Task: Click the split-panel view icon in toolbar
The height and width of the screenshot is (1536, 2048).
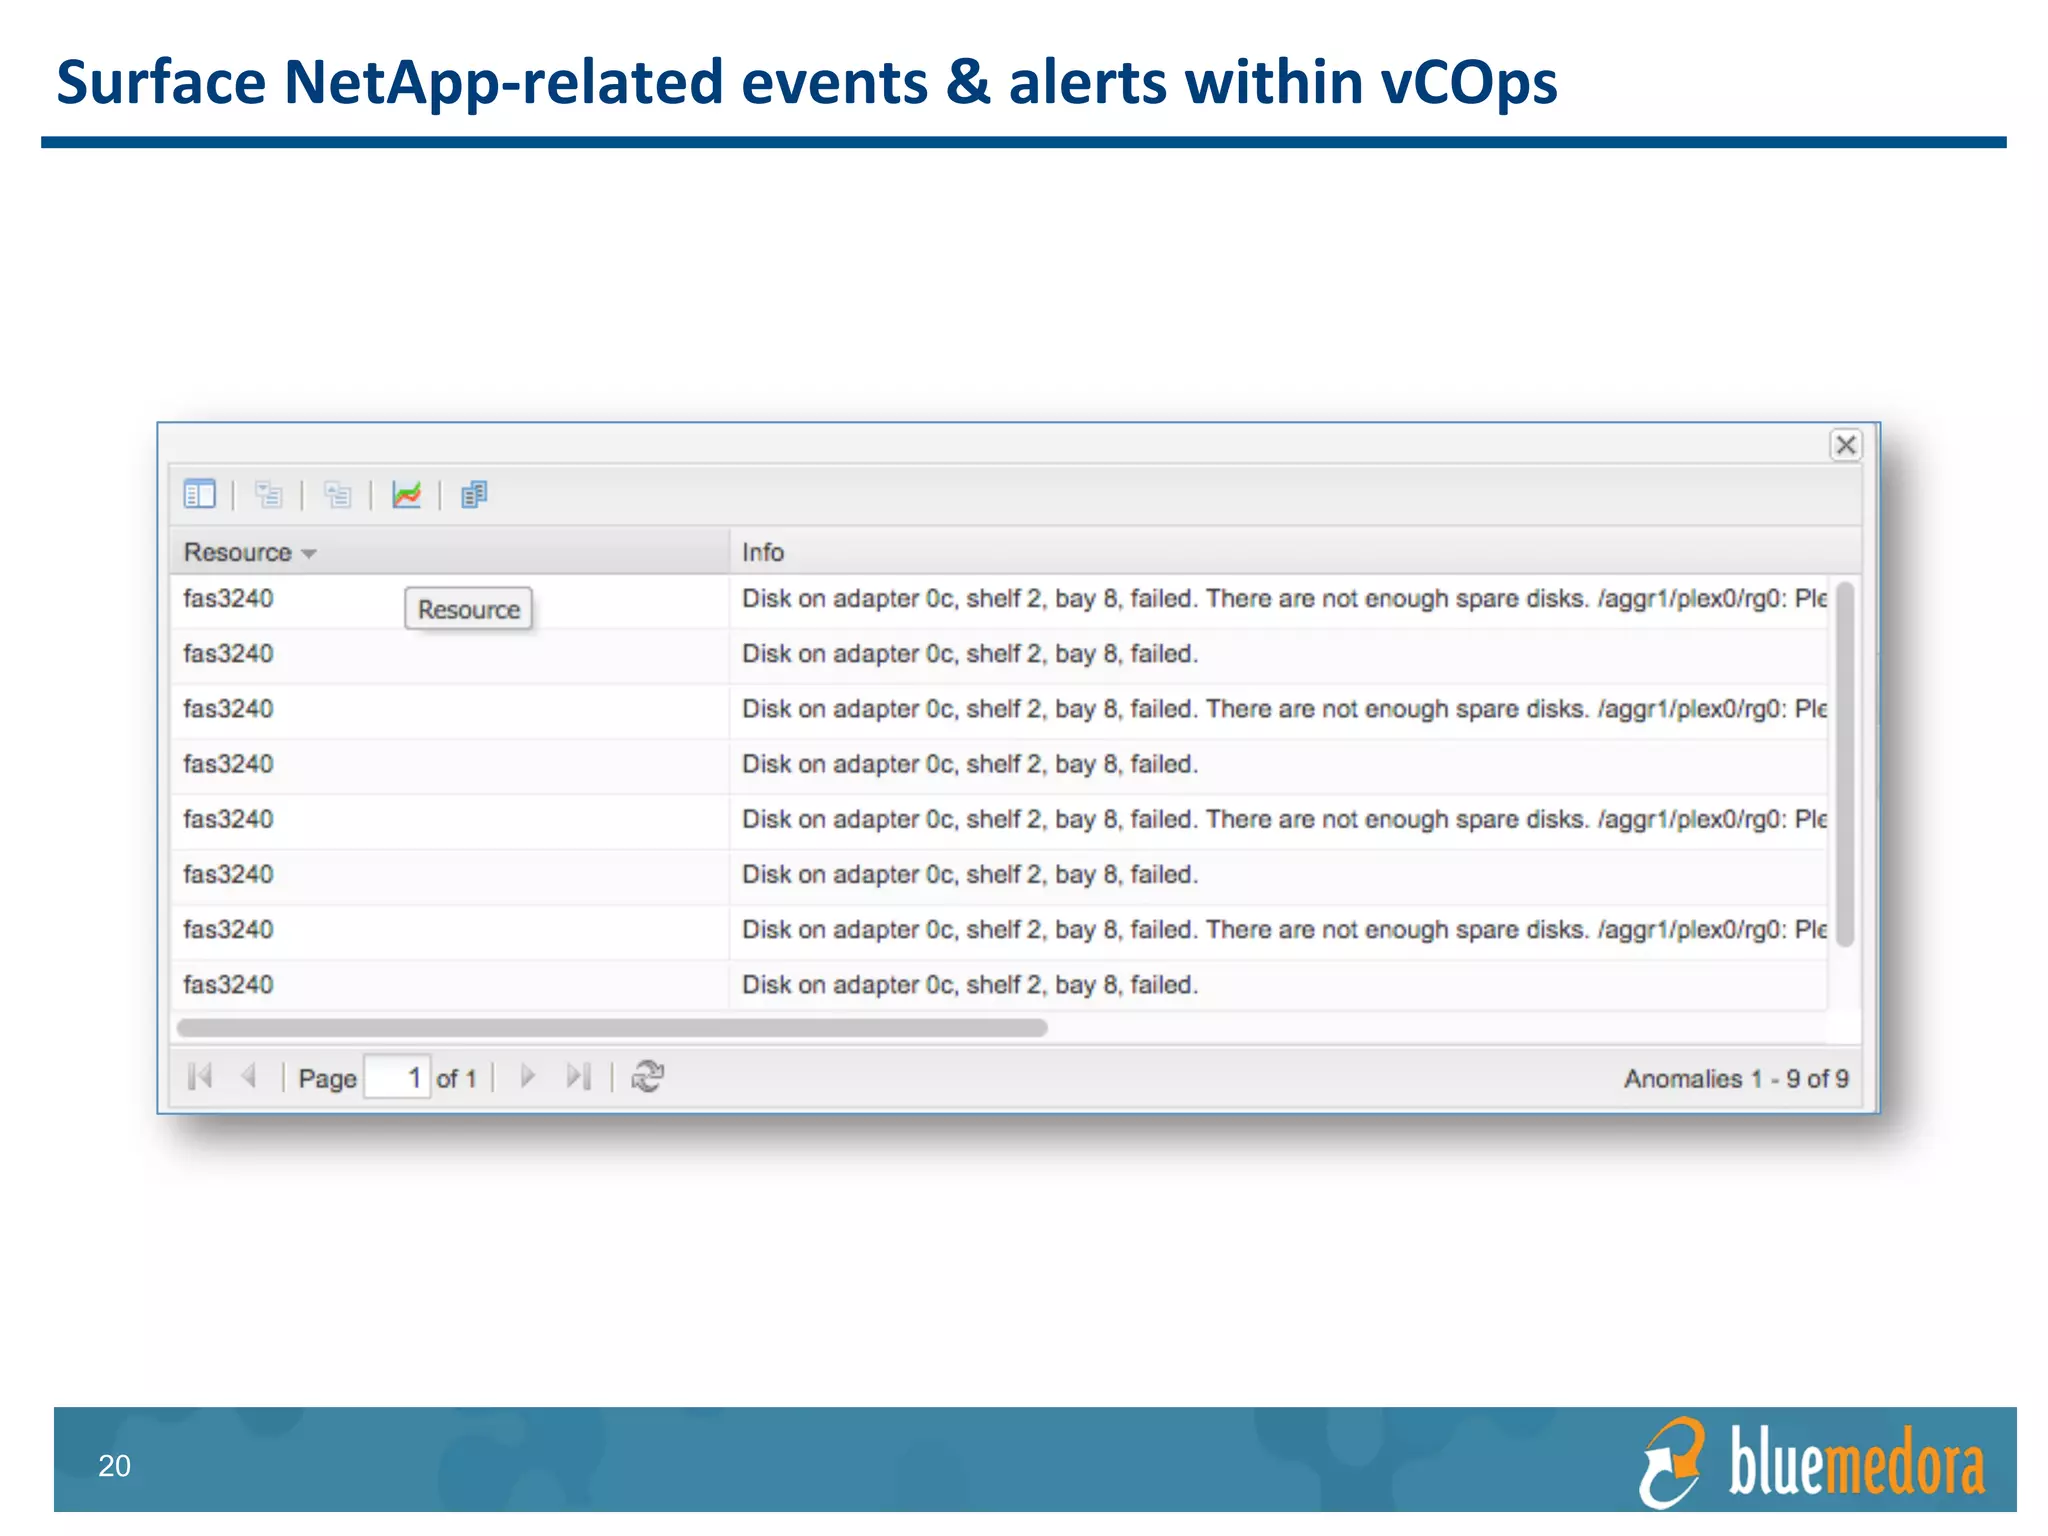Action: click(200, 494)
